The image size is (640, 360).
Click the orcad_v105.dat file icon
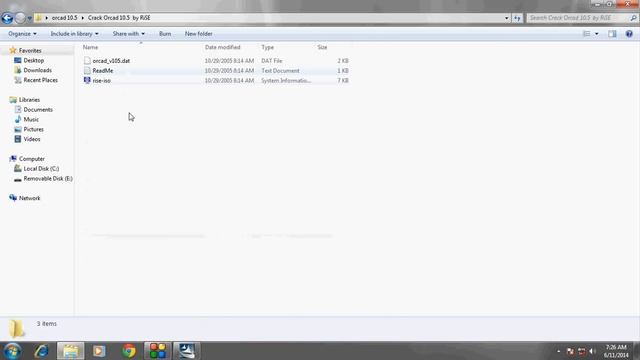click(87, 60)
